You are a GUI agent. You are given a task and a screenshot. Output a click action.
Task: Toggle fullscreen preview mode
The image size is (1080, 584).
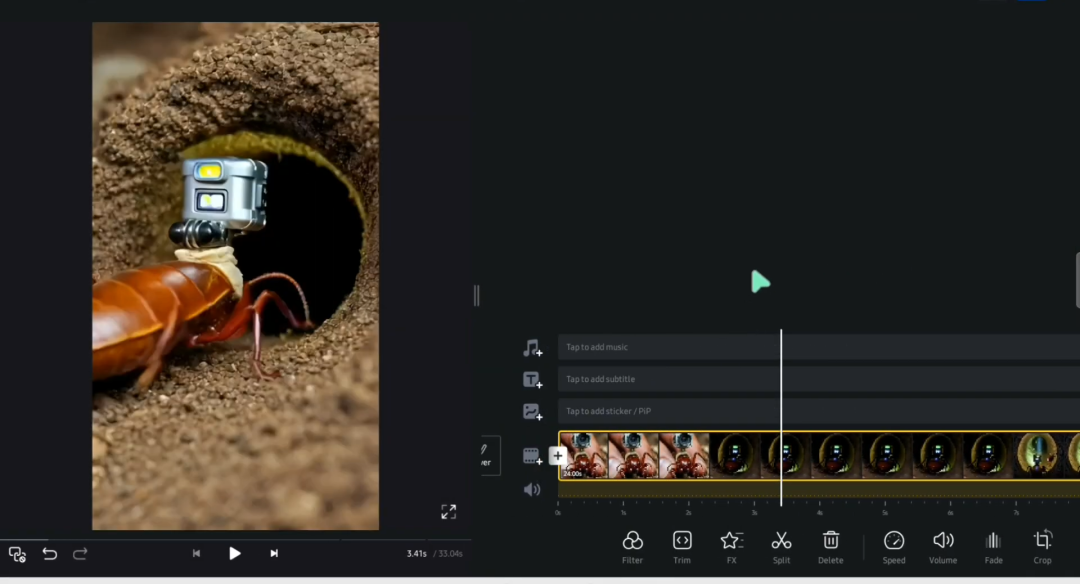pos(449,512)
